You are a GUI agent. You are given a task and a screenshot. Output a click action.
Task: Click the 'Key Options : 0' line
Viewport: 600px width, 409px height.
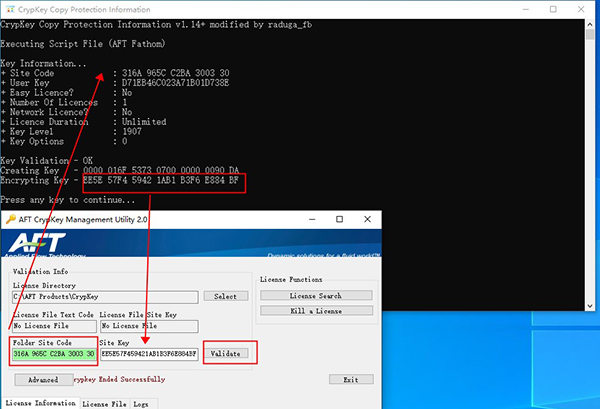click(x=64, y=142)
